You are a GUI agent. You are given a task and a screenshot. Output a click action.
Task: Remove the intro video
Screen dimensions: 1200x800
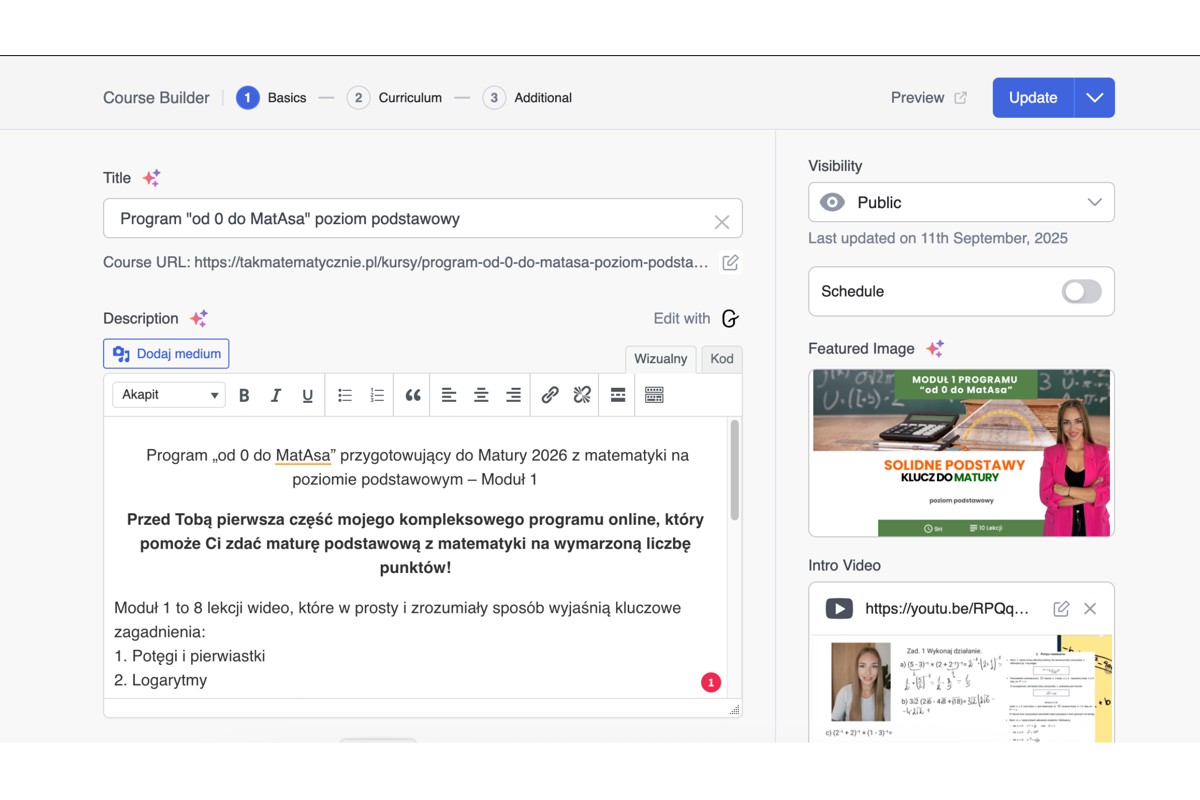(1090, 608)
